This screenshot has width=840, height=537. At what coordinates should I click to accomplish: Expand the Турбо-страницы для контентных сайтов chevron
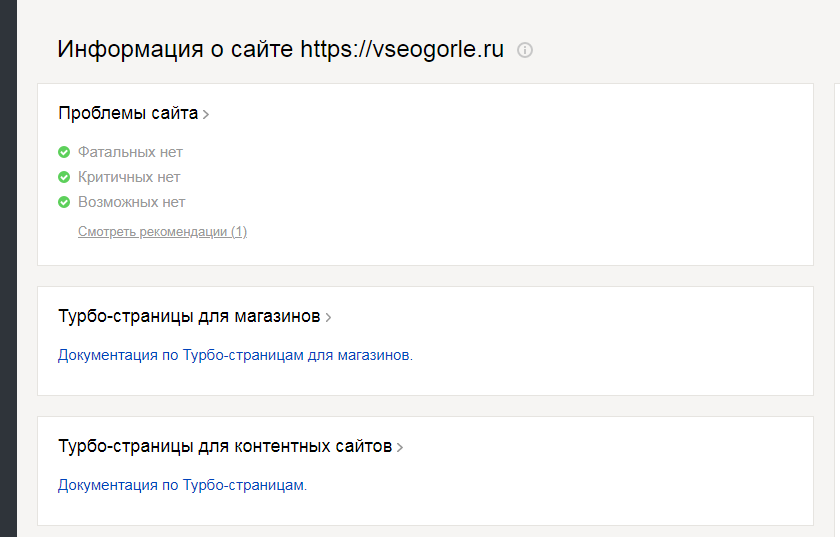tap(400, 448)
